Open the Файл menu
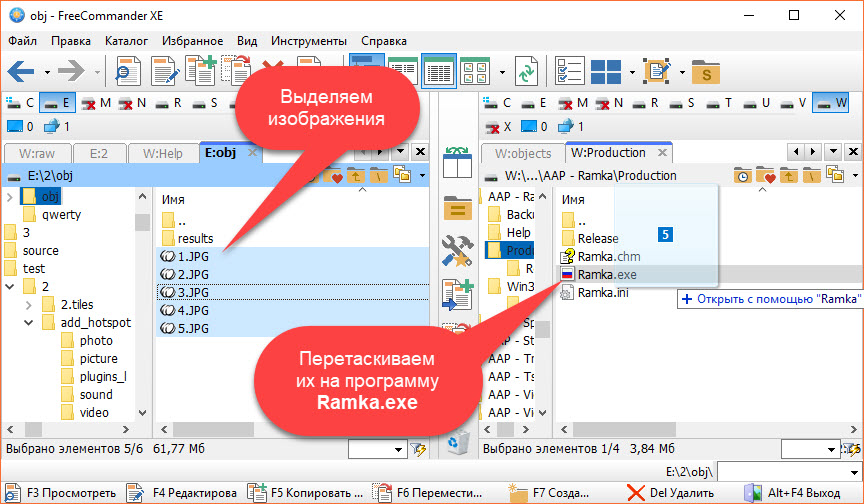Image resolution: width=864 pixels, height=504 pixels. [x=23, y=41]
